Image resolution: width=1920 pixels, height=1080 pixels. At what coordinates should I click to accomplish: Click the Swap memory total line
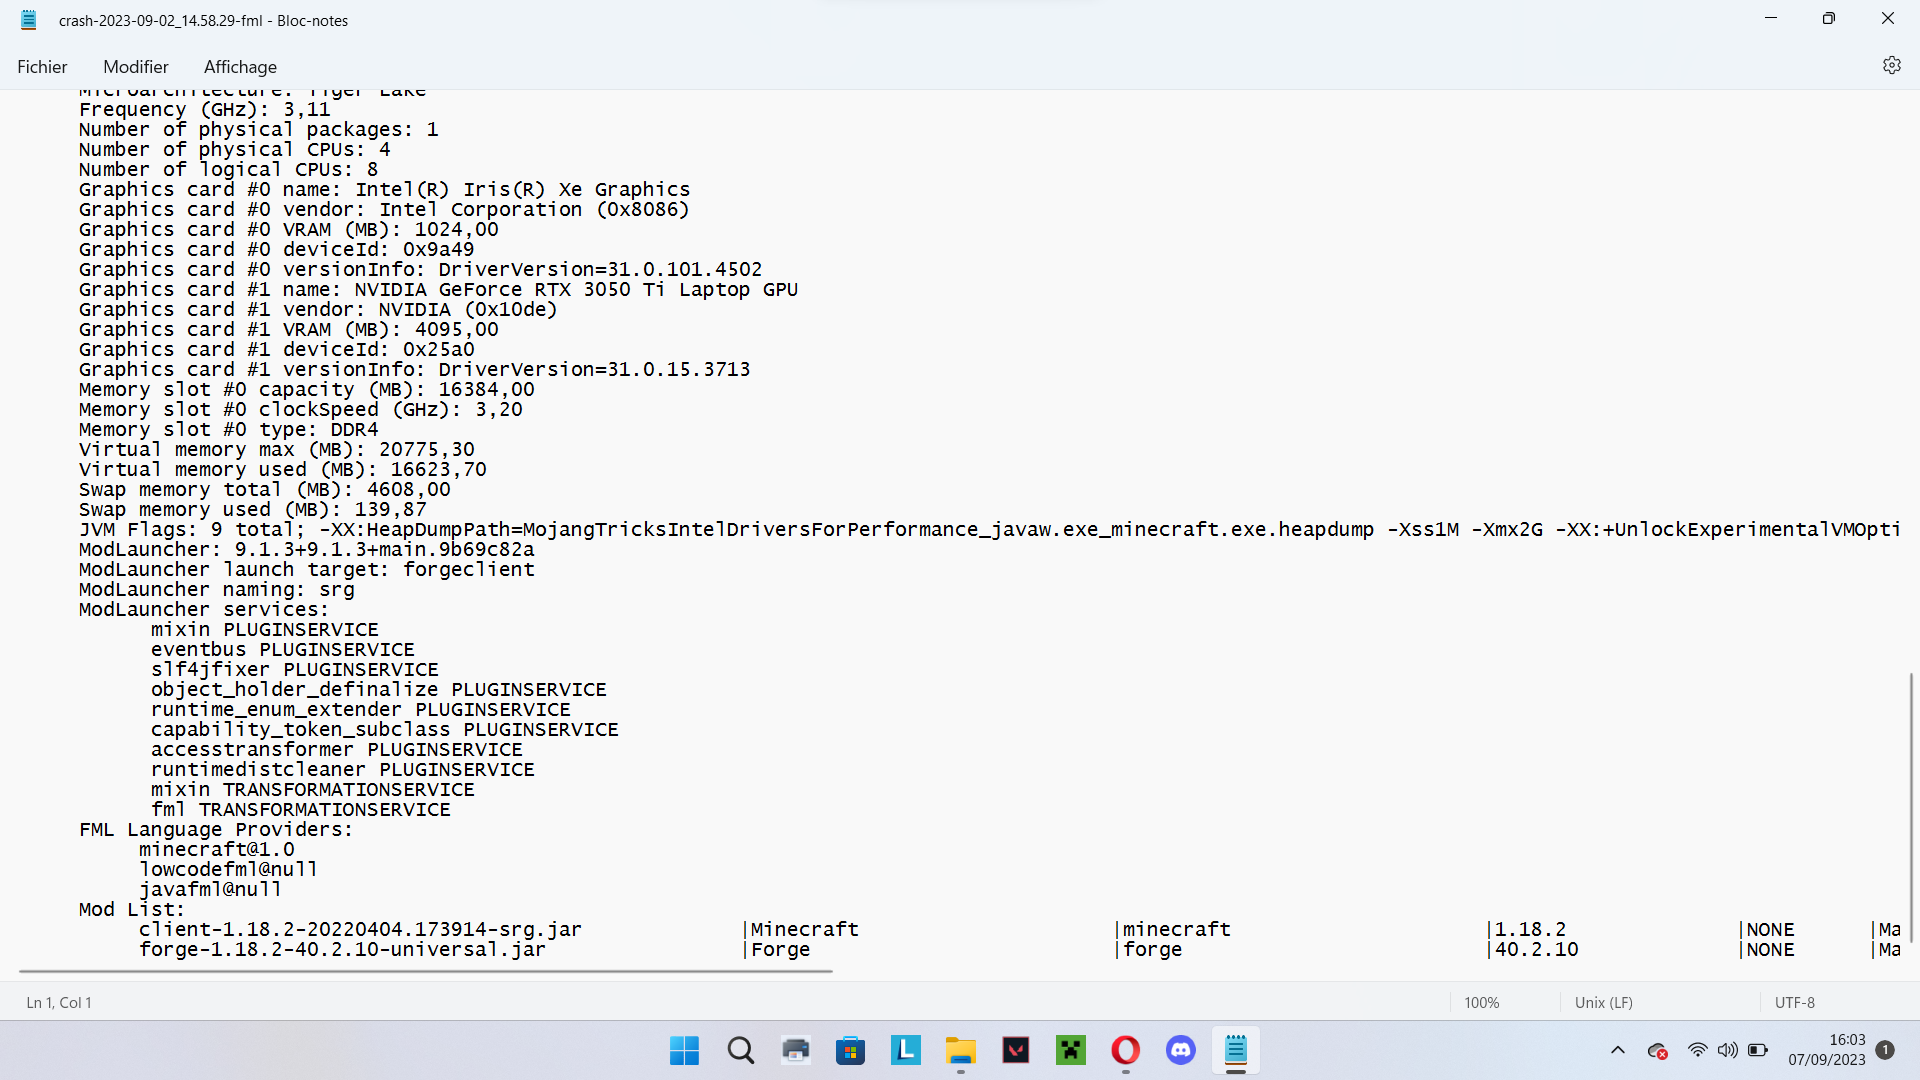(x=265, y=490)
